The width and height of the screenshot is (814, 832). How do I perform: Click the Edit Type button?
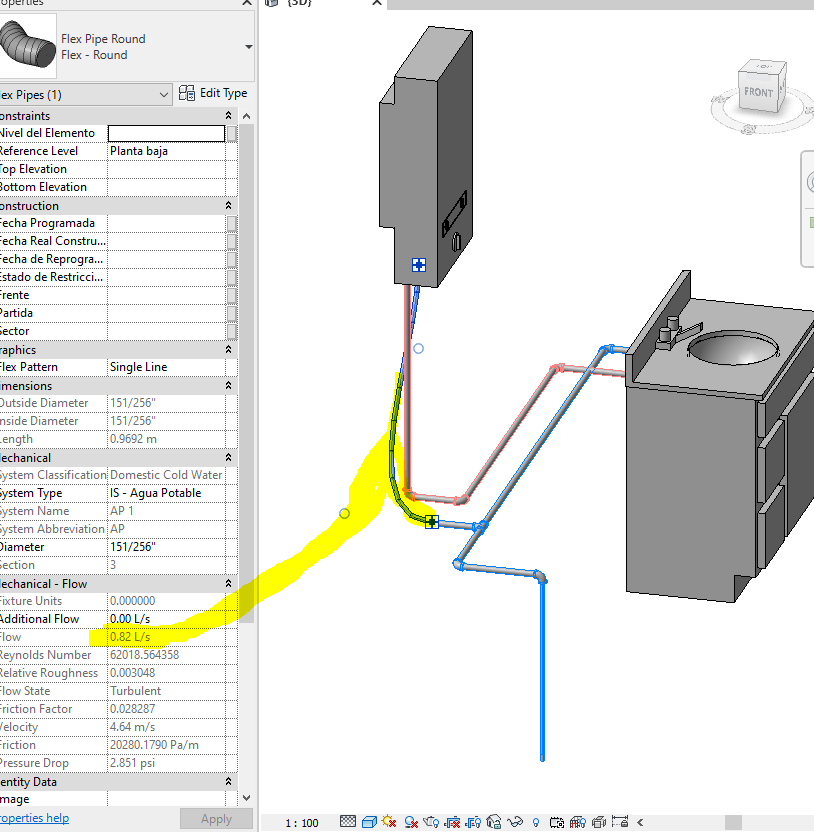pyautogui.click(x=214, y=91)
